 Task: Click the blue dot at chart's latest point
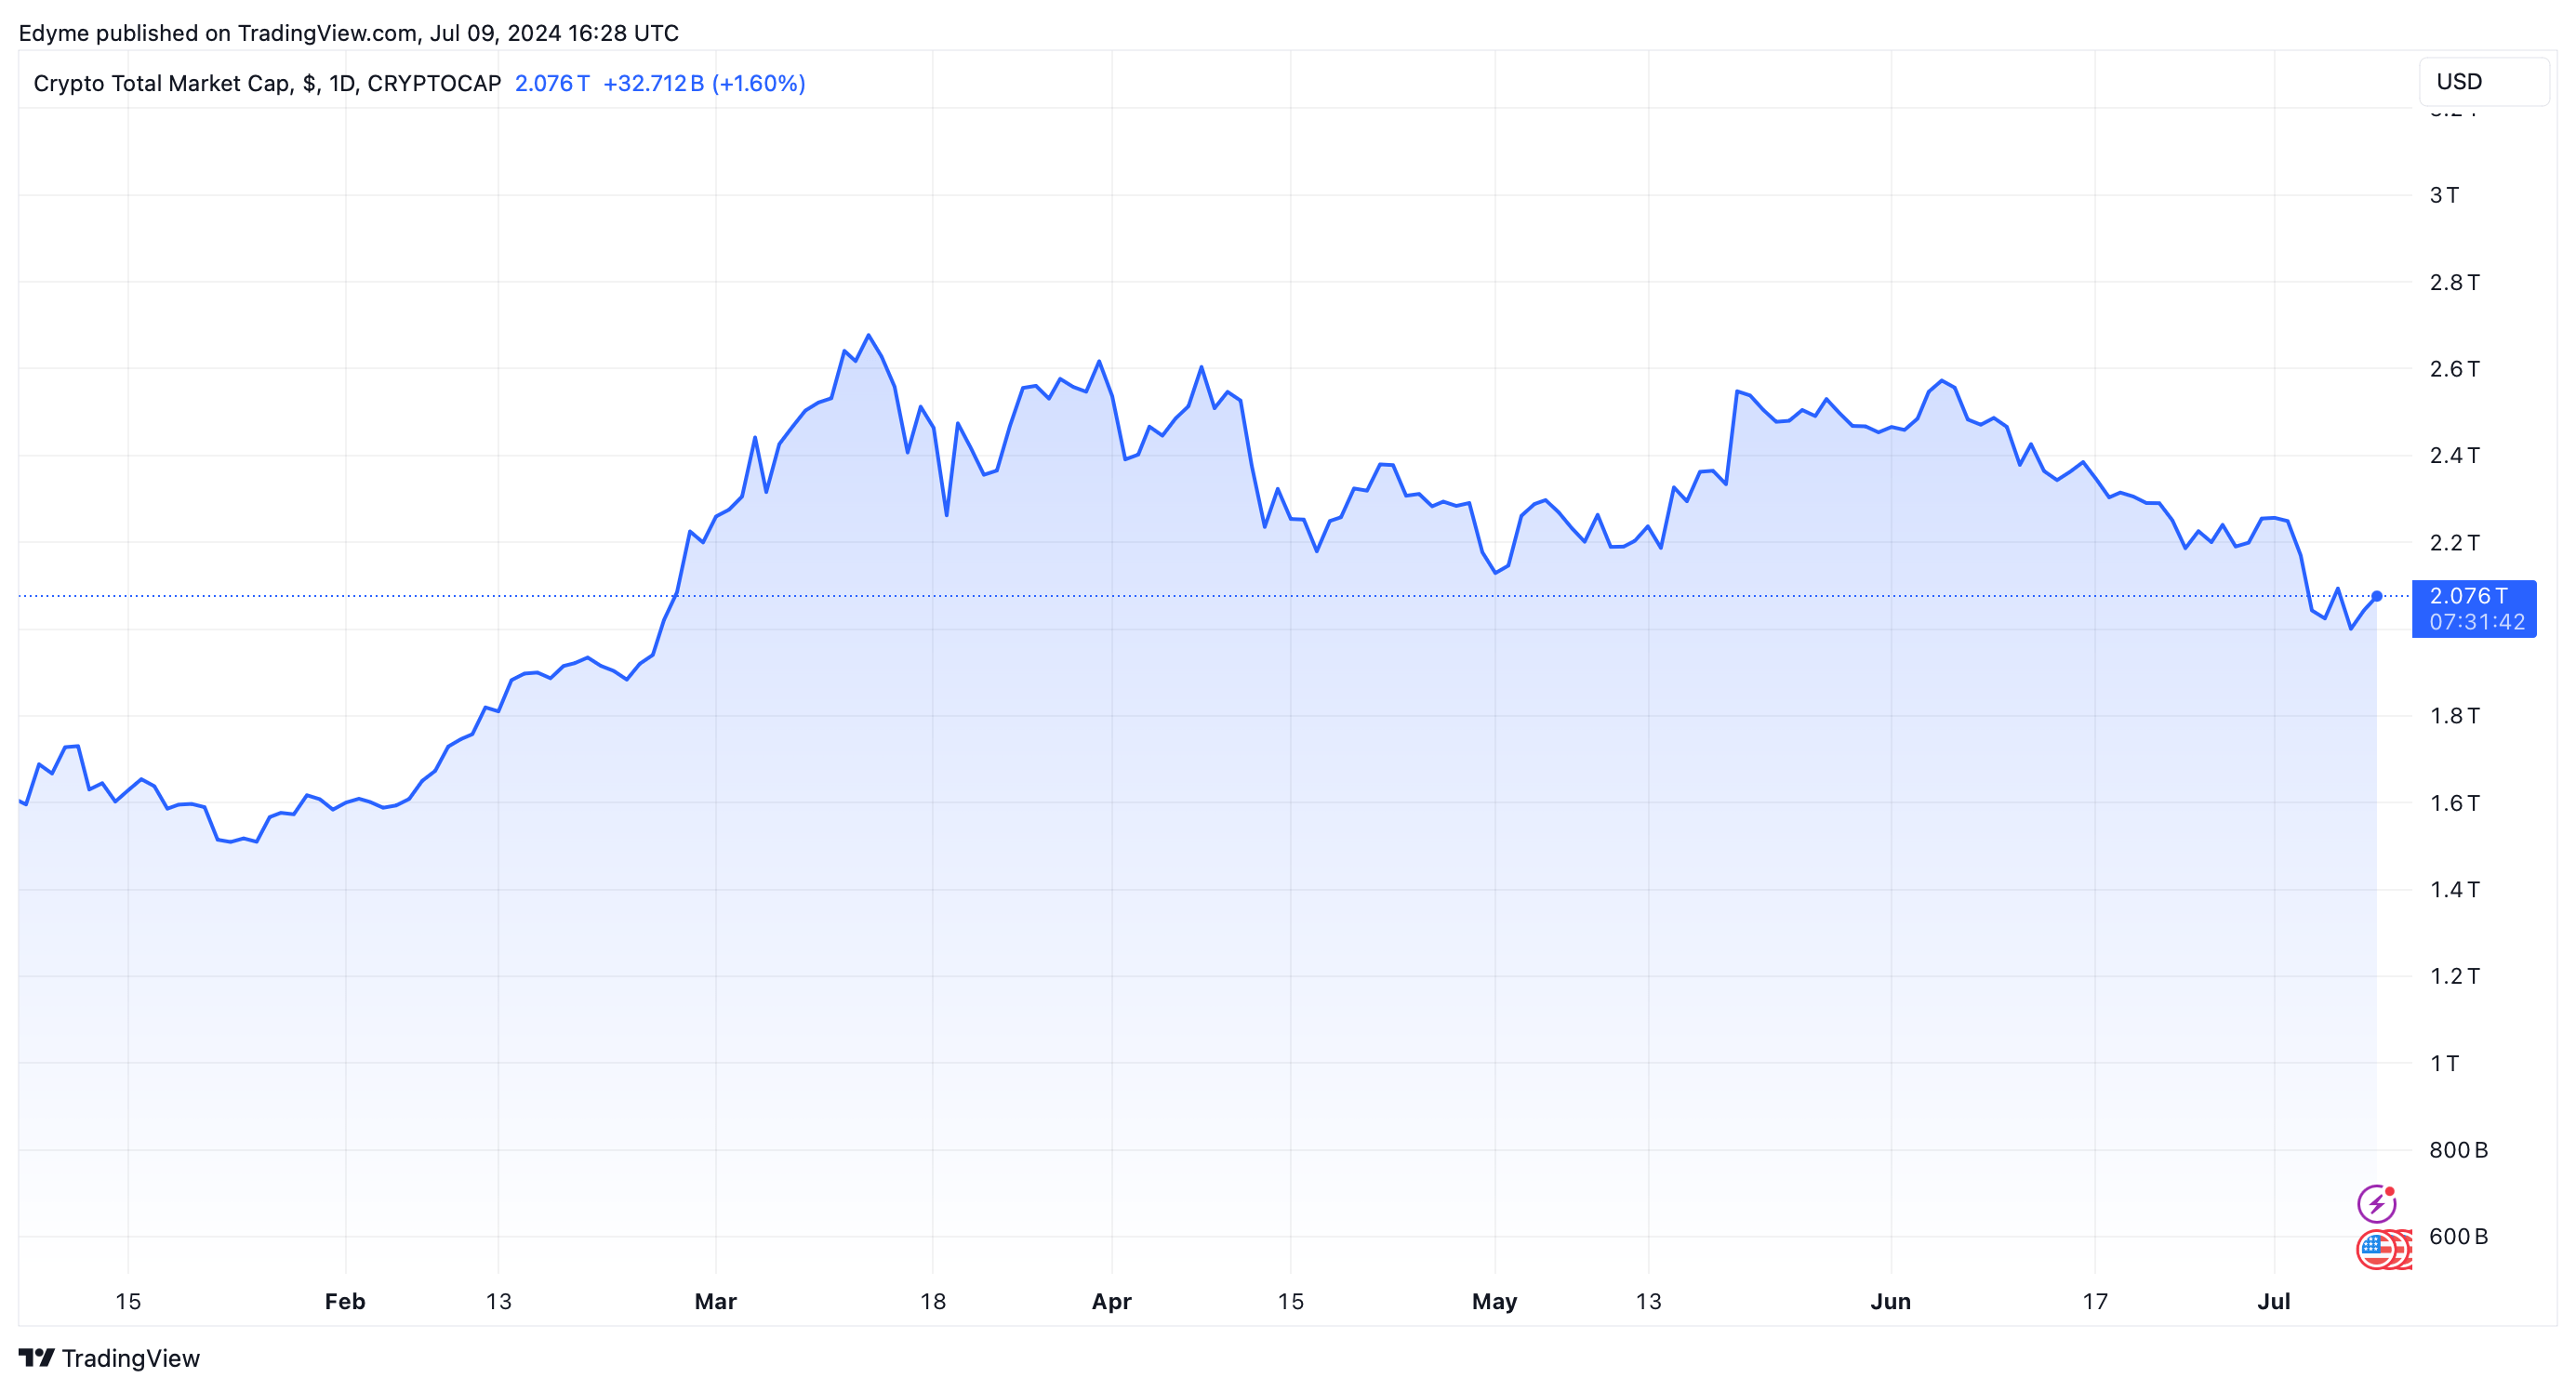(2377, 596)
